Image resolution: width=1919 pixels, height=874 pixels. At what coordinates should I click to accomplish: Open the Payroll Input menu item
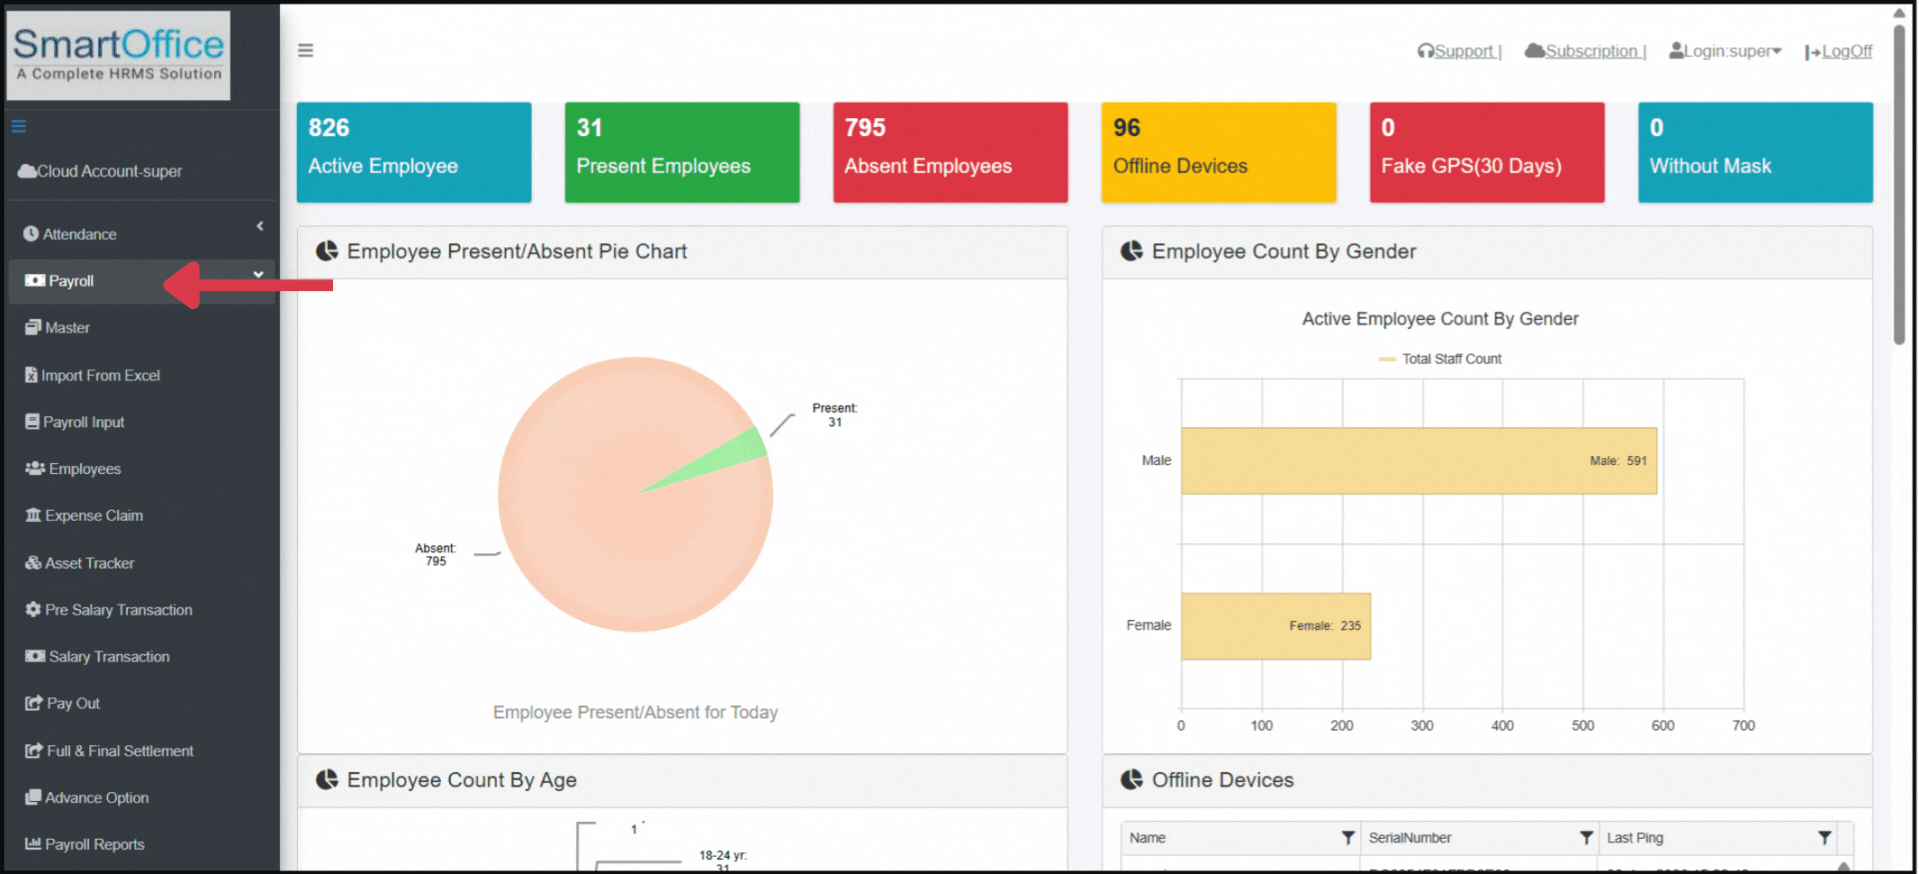pos(83,422)
